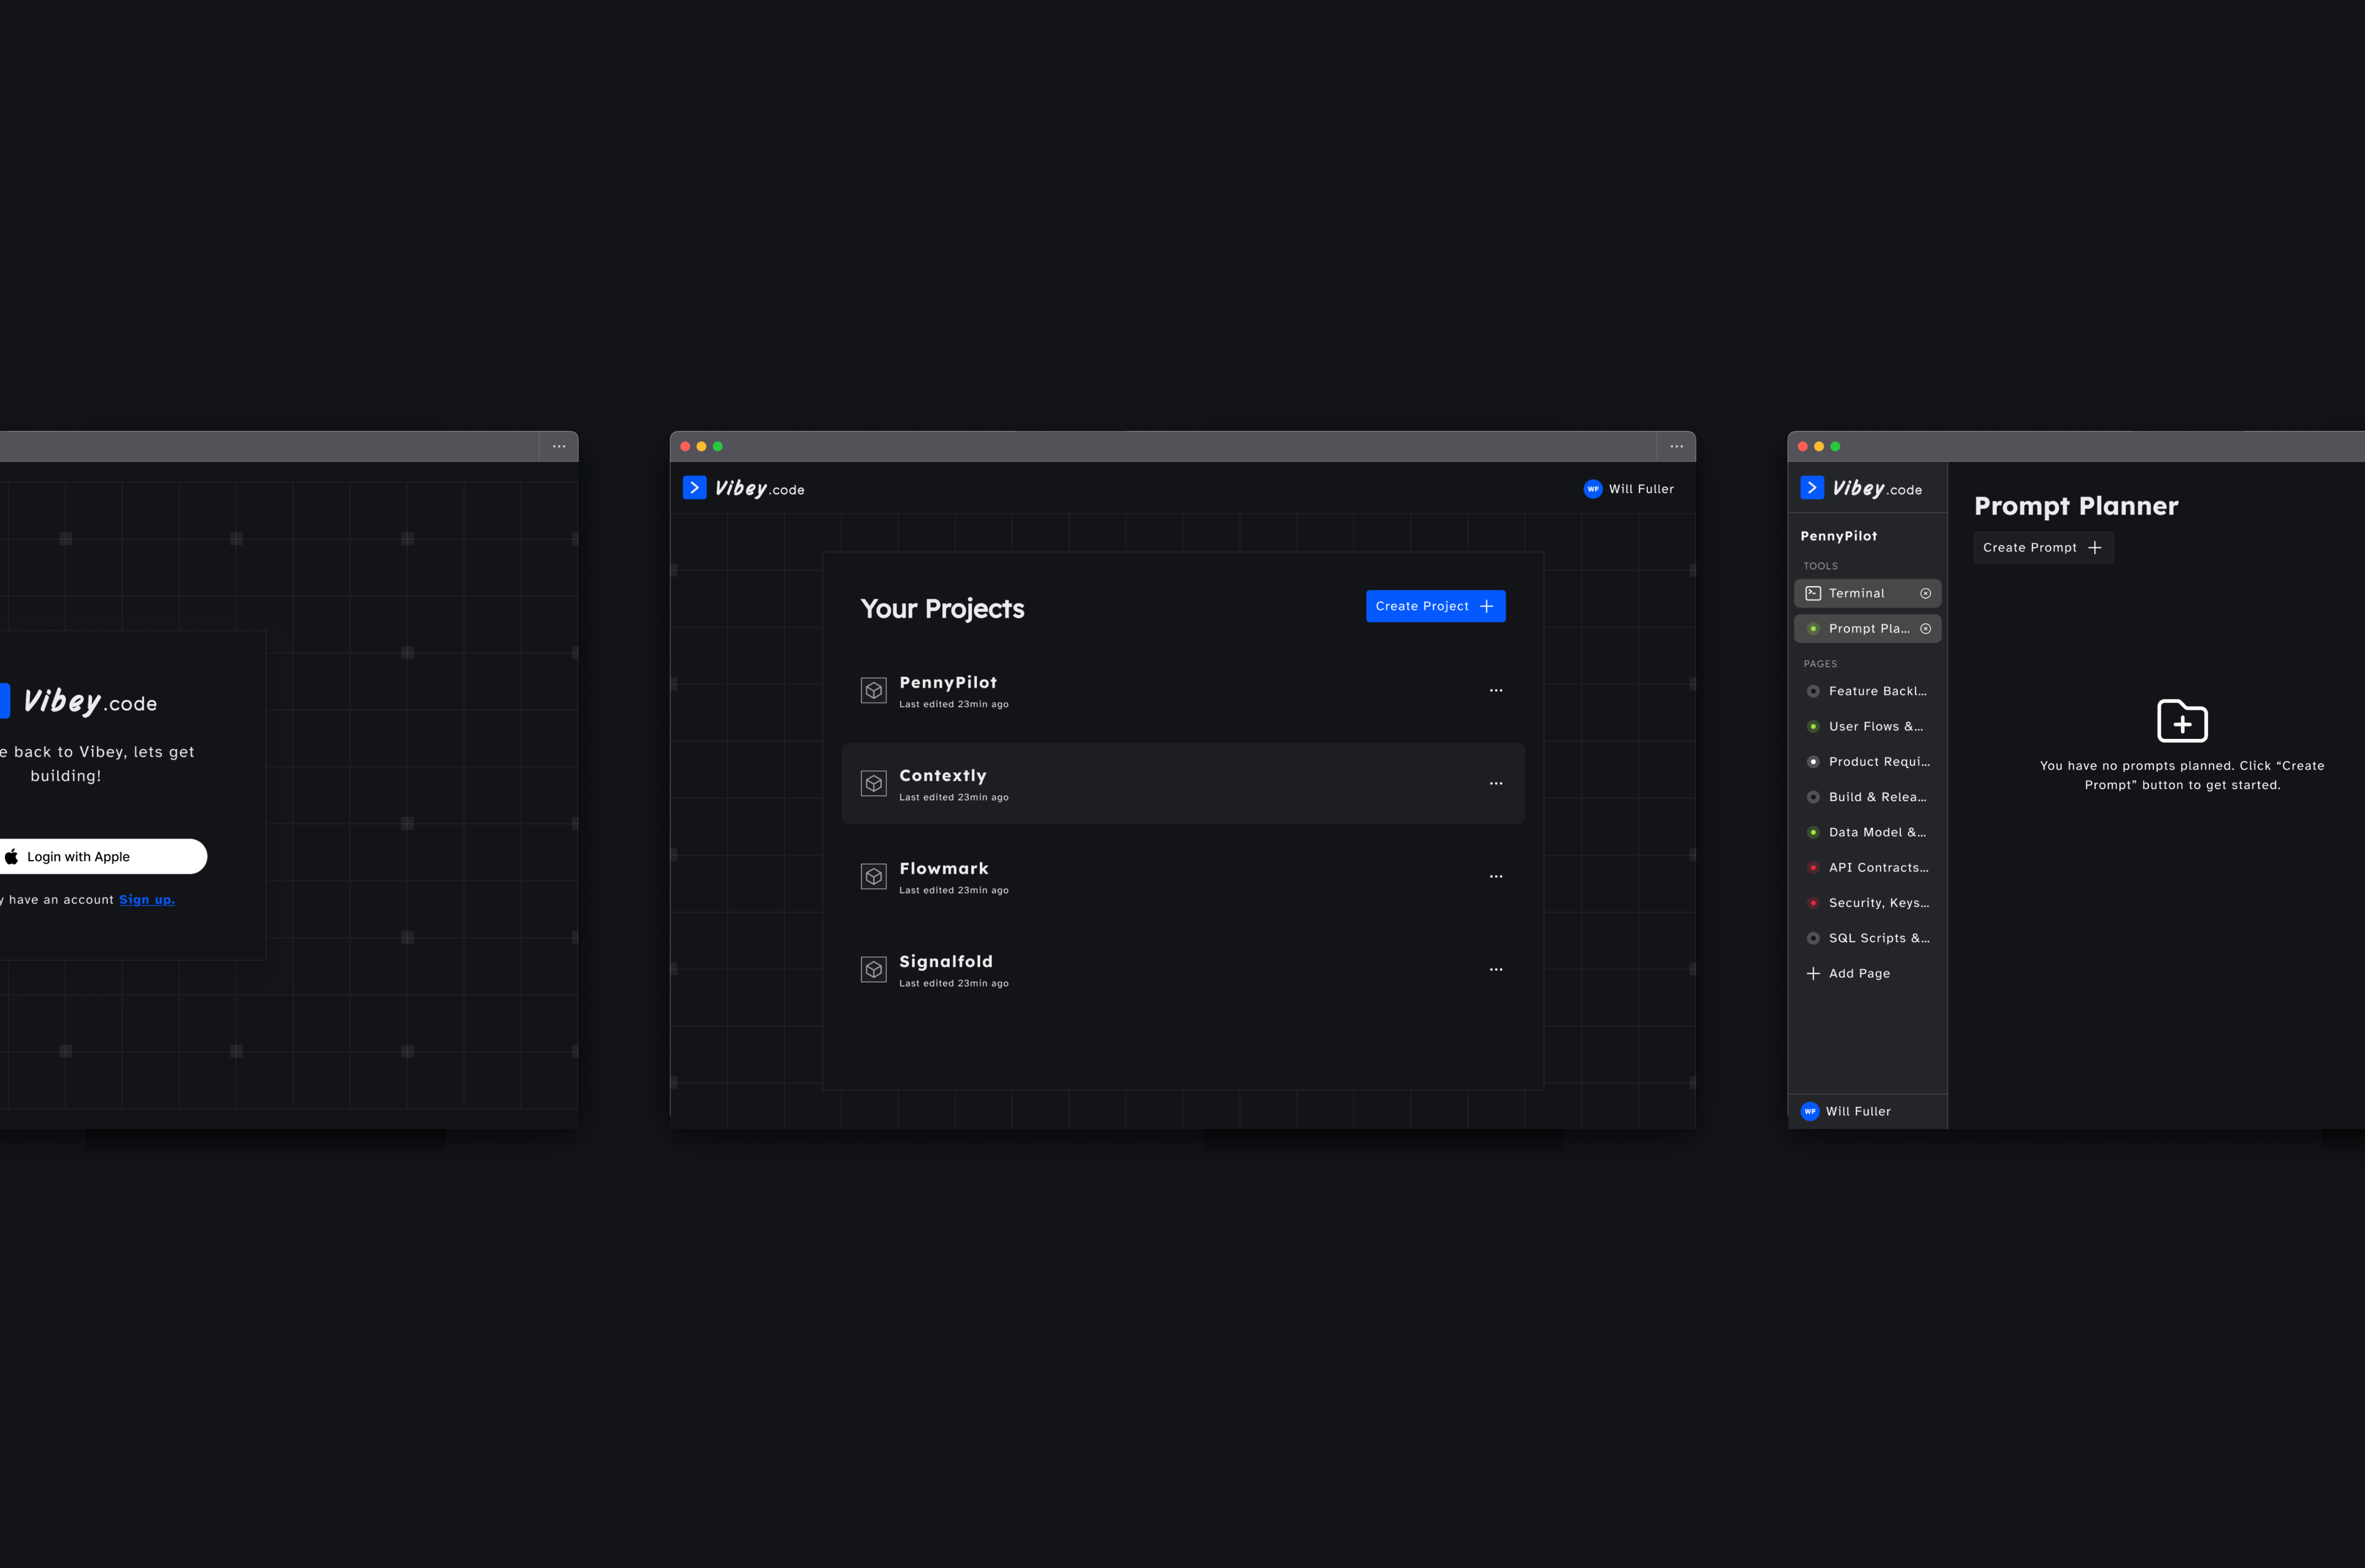The image size is (2365, 1568).
Task: Click the Vibey logo in projects window header
Action: coord(744,489)
